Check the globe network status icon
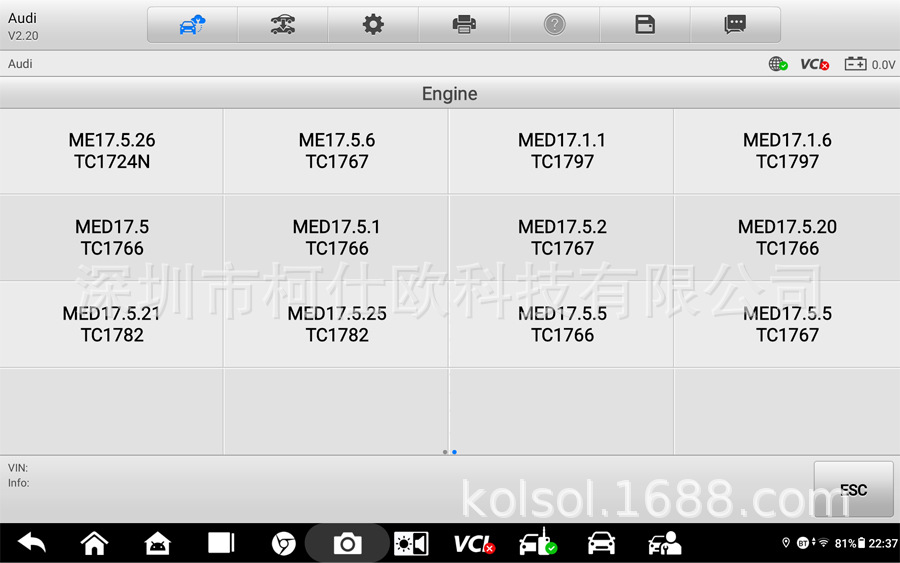This screenshot has height=563, width=900. (x=778, y=64)
